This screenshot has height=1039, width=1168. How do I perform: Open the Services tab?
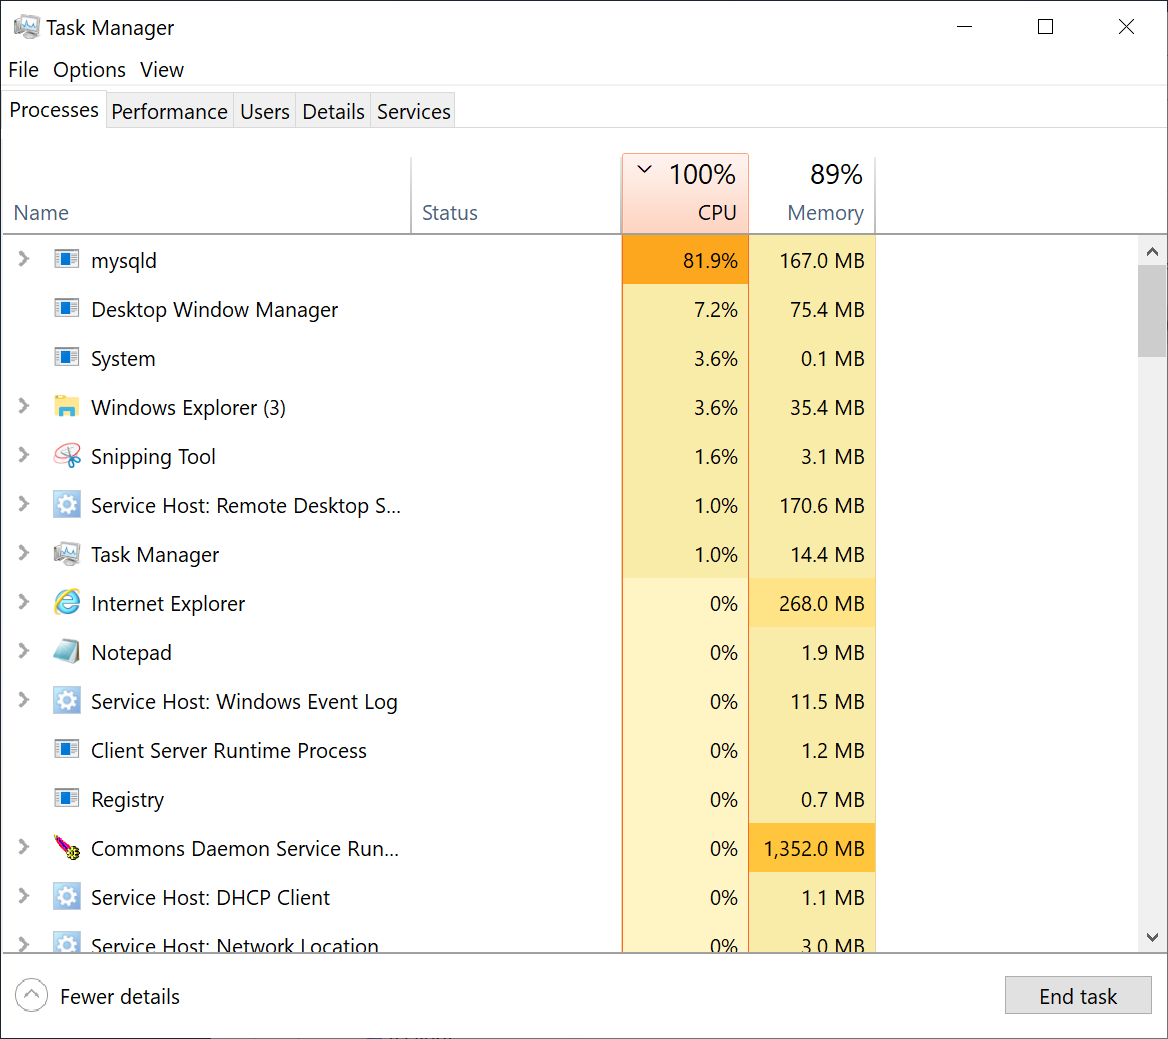[x=413, y=111]
